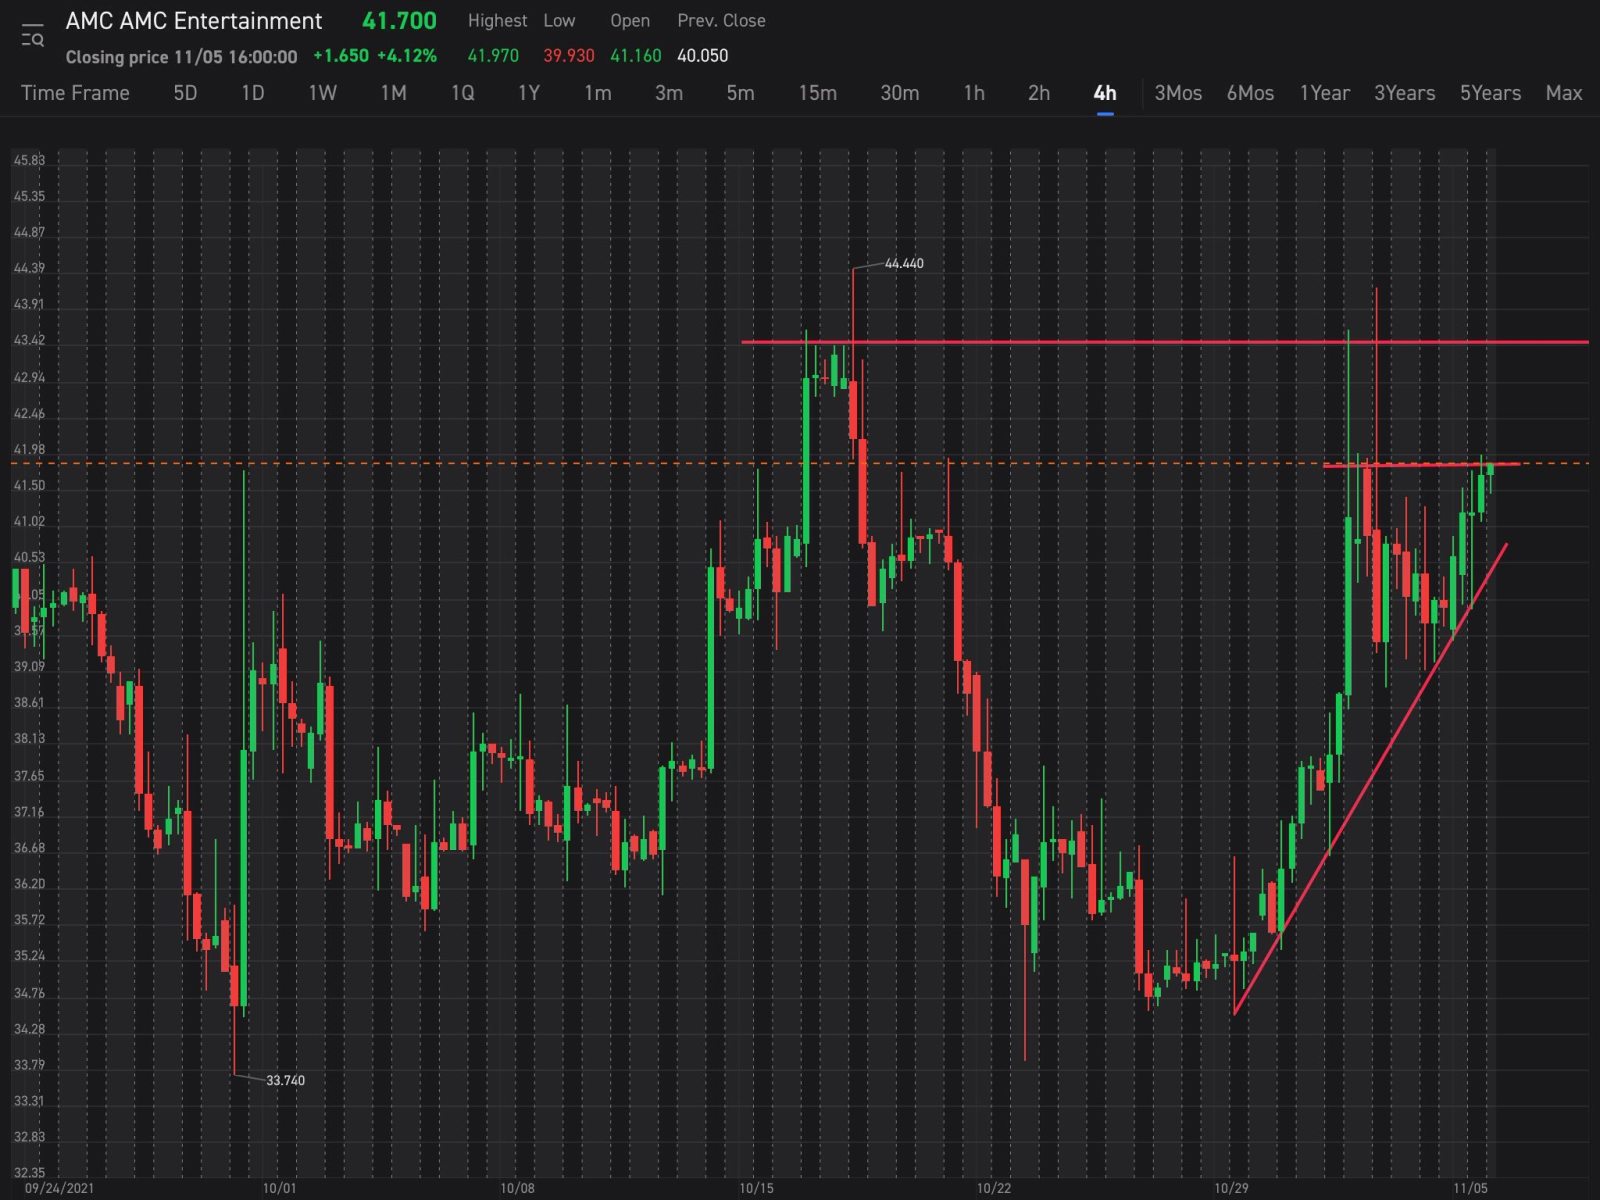The image size is (1600, 1200).
Task: Click the current price 41.700
Action: [399, 21]
